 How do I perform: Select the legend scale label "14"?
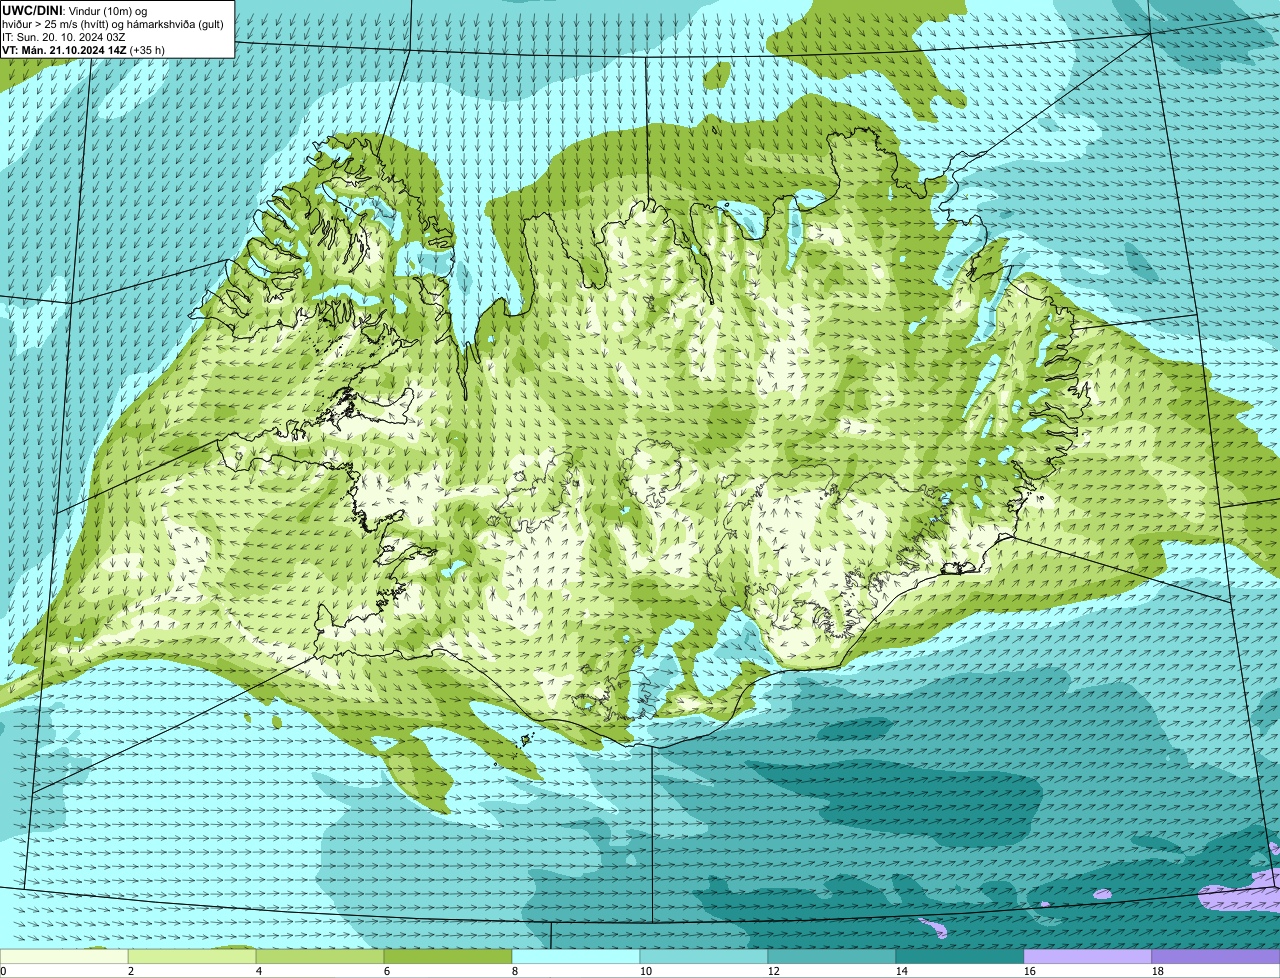pos(902,971)
